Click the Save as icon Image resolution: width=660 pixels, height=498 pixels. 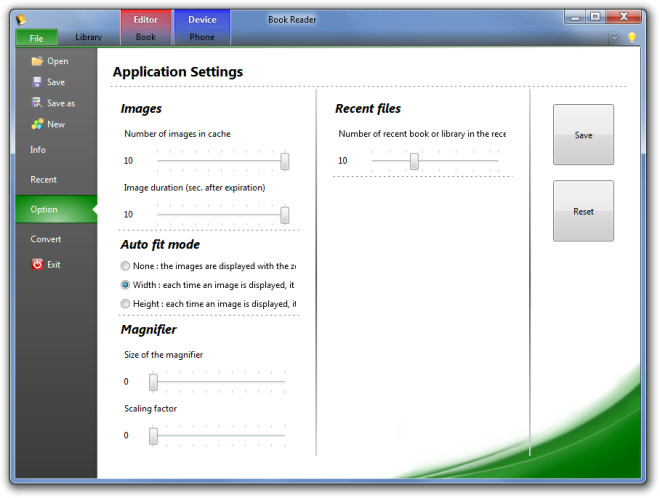(37, 103)
